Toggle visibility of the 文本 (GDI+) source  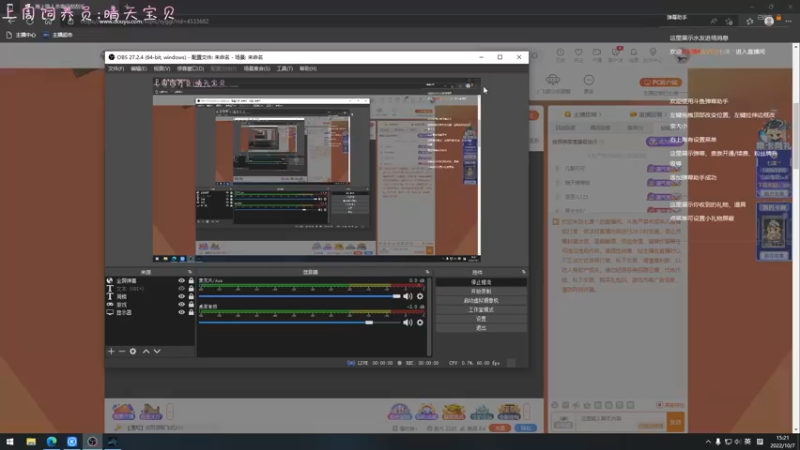(181, 288)
